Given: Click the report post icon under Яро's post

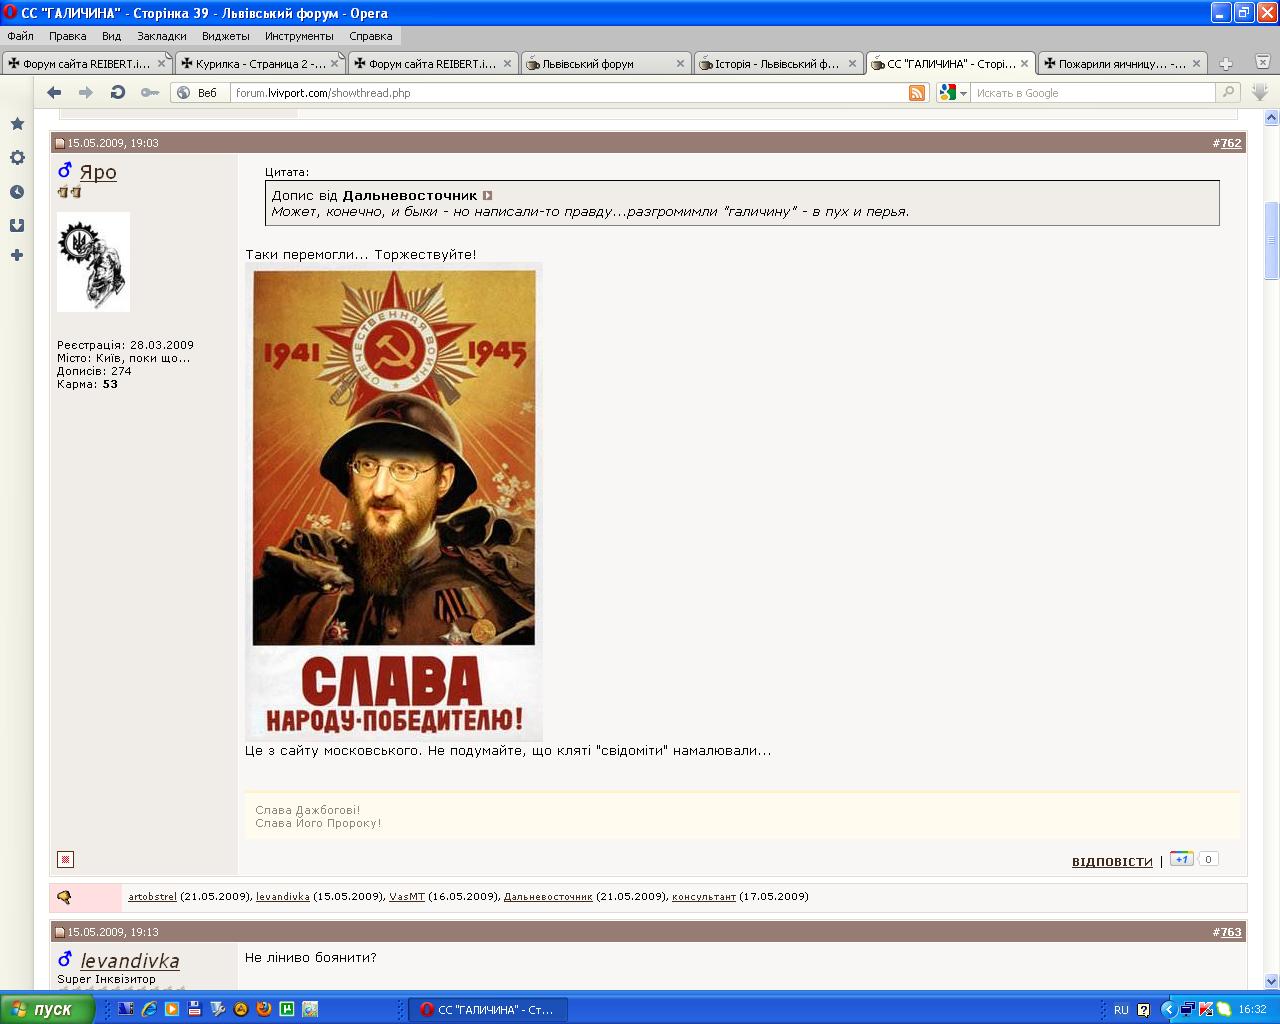Looking at the screenshot, I should (65, 859).
